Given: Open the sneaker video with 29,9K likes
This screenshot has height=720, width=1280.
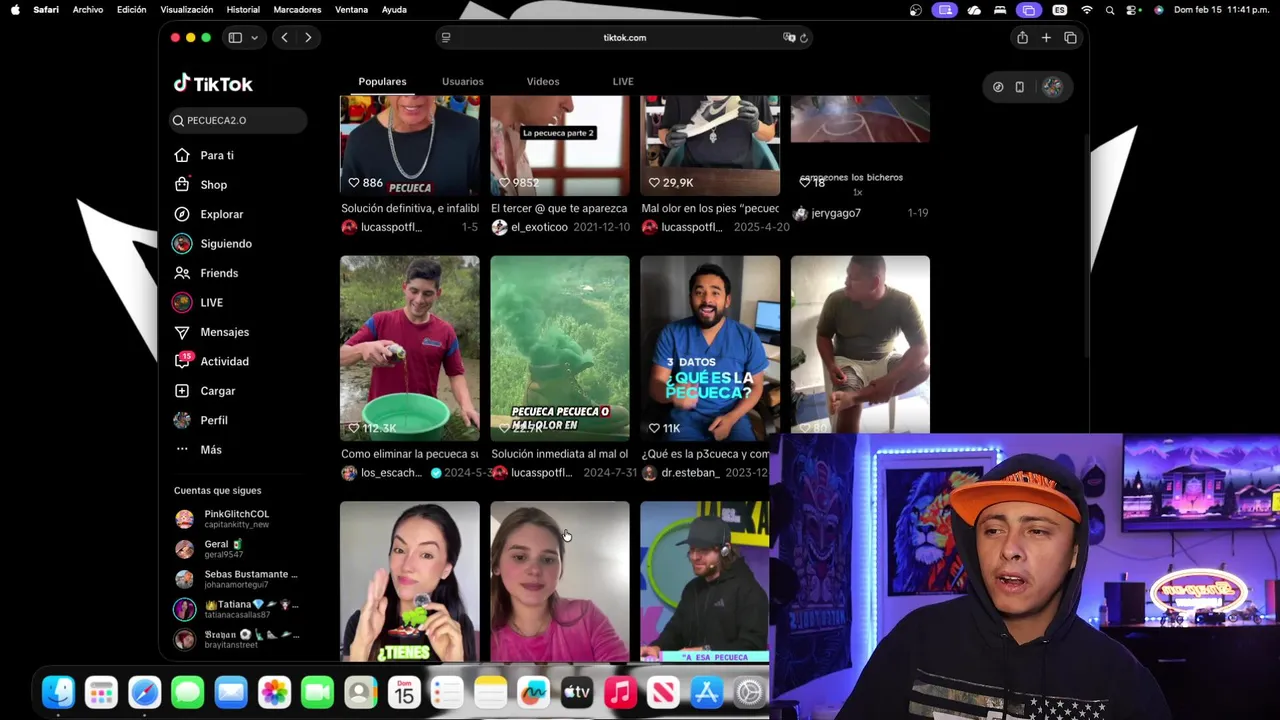Looking at the screenshot, I should tap(710, 145).
